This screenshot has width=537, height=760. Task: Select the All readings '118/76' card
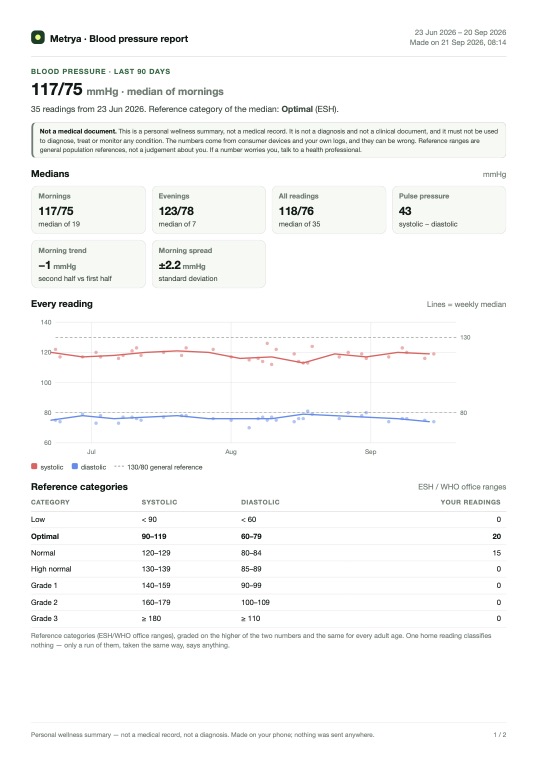329,210
